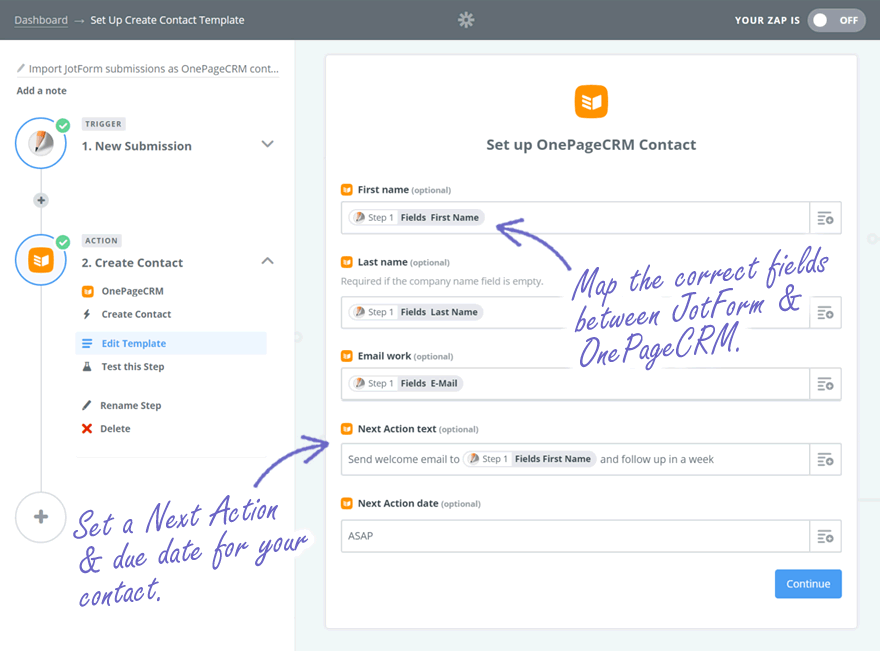This screenshot has width=880, height=651.
Task: Click the small OnePageCRM icon in sidebar
Action: tap(88, 291)
